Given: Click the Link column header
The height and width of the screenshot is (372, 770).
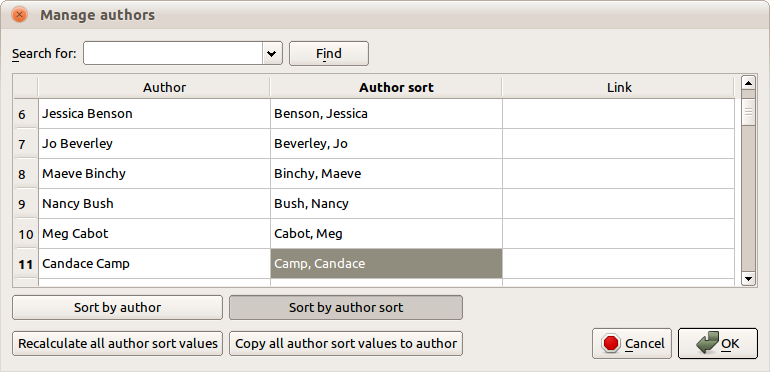Looking at the screenshot, I should (x=618, y=87).
